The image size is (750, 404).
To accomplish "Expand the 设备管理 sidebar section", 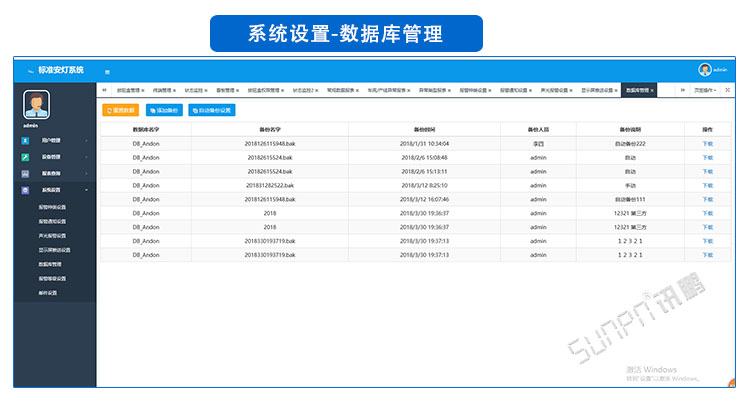I will click(87, 157).
